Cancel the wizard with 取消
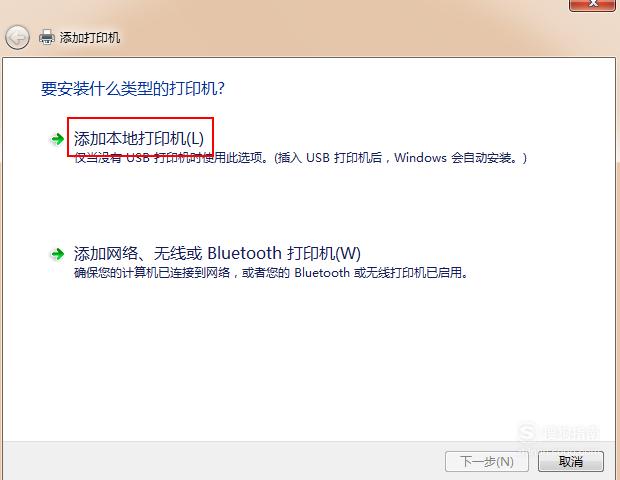The height and width of the screenshot is (480, 620). point(571,461)
